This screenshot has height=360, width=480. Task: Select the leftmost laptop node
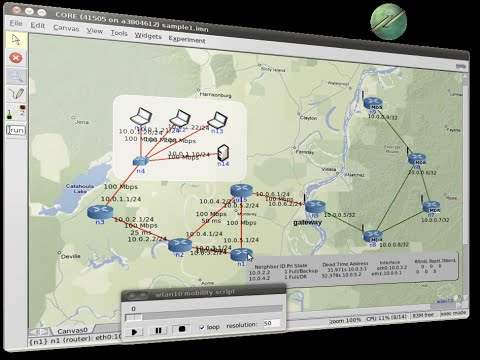(x=141, y=116)
